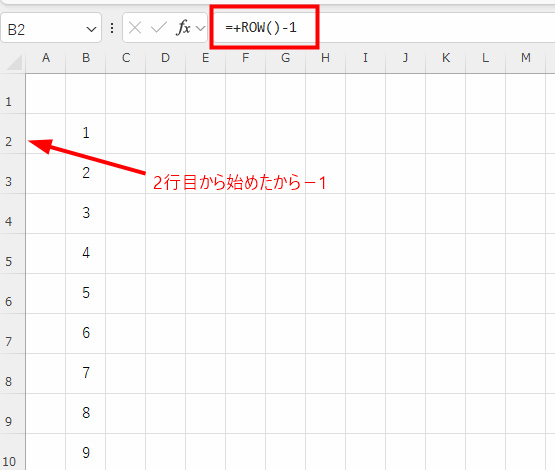Image resolution: width=555 pixels, height=470 pixels.
Task: Select row 9 header
Action: (x=12, y=414)
